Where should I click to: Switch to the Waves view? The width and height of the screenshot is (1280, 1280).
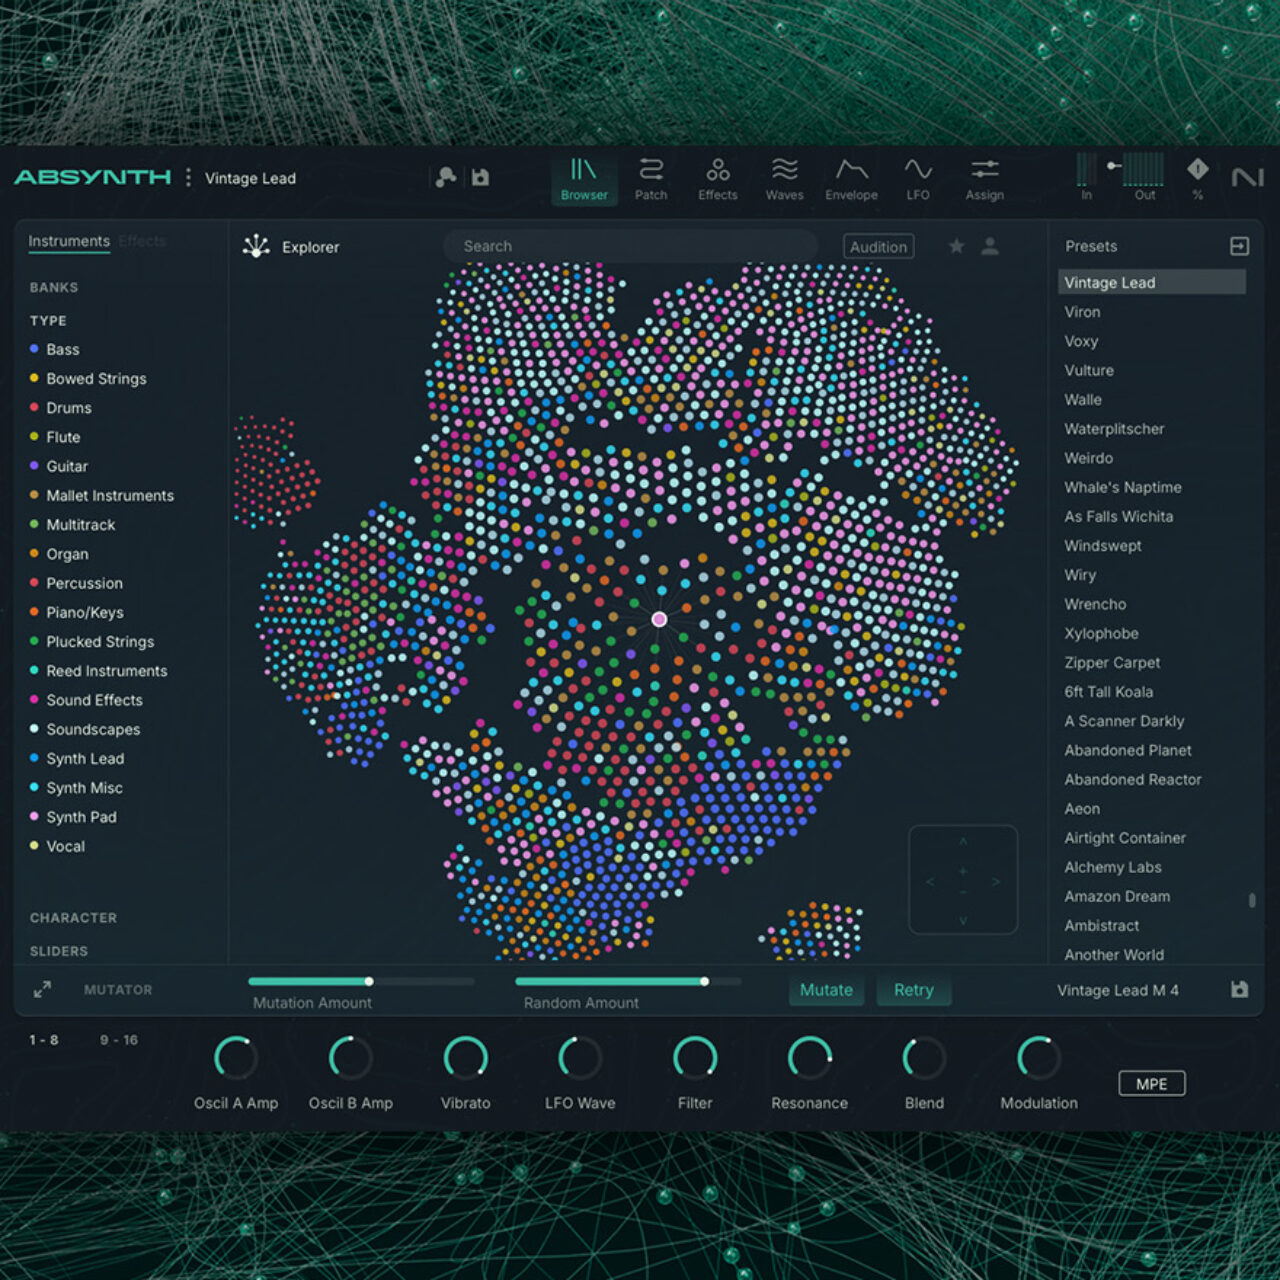(784, 180)
